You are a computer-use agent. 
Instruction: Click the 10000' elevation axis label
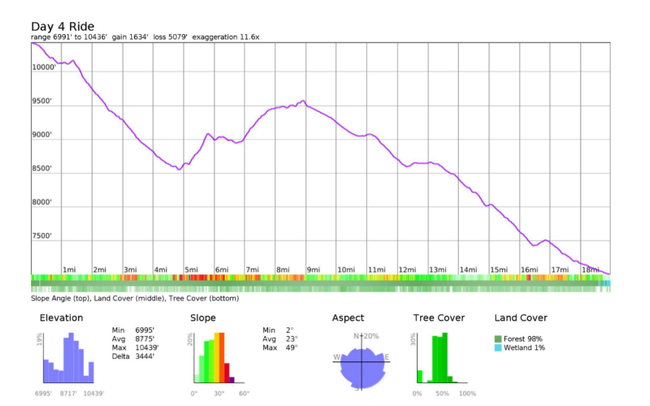click(x=44, y=68)
